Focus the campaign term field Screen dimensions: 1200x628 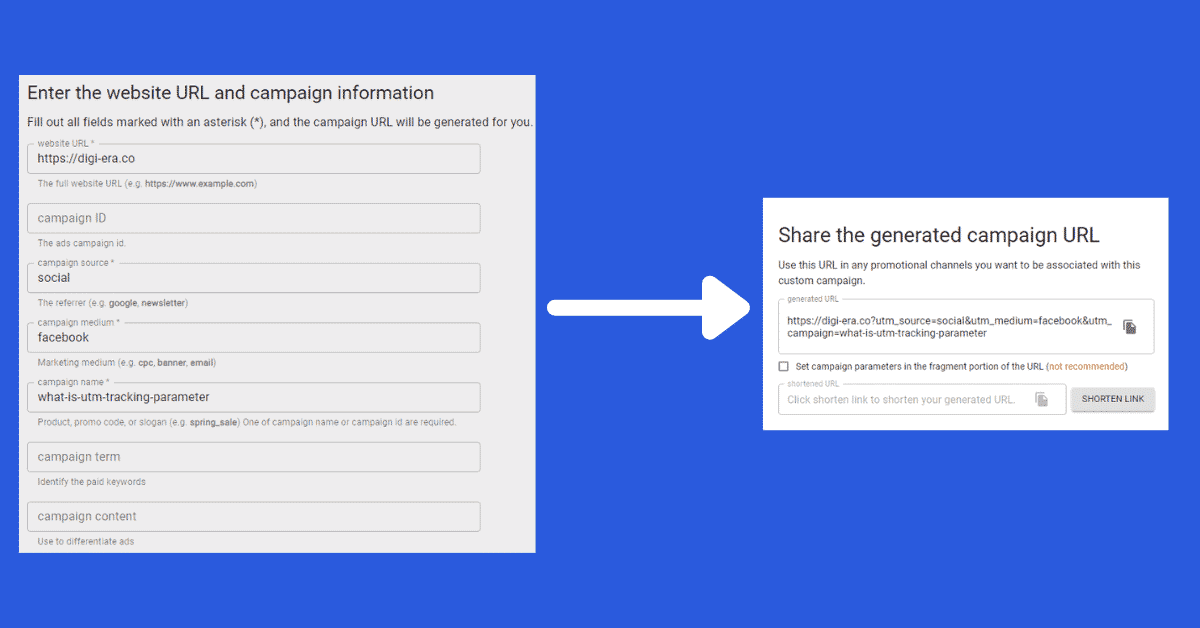click(253, 457)
